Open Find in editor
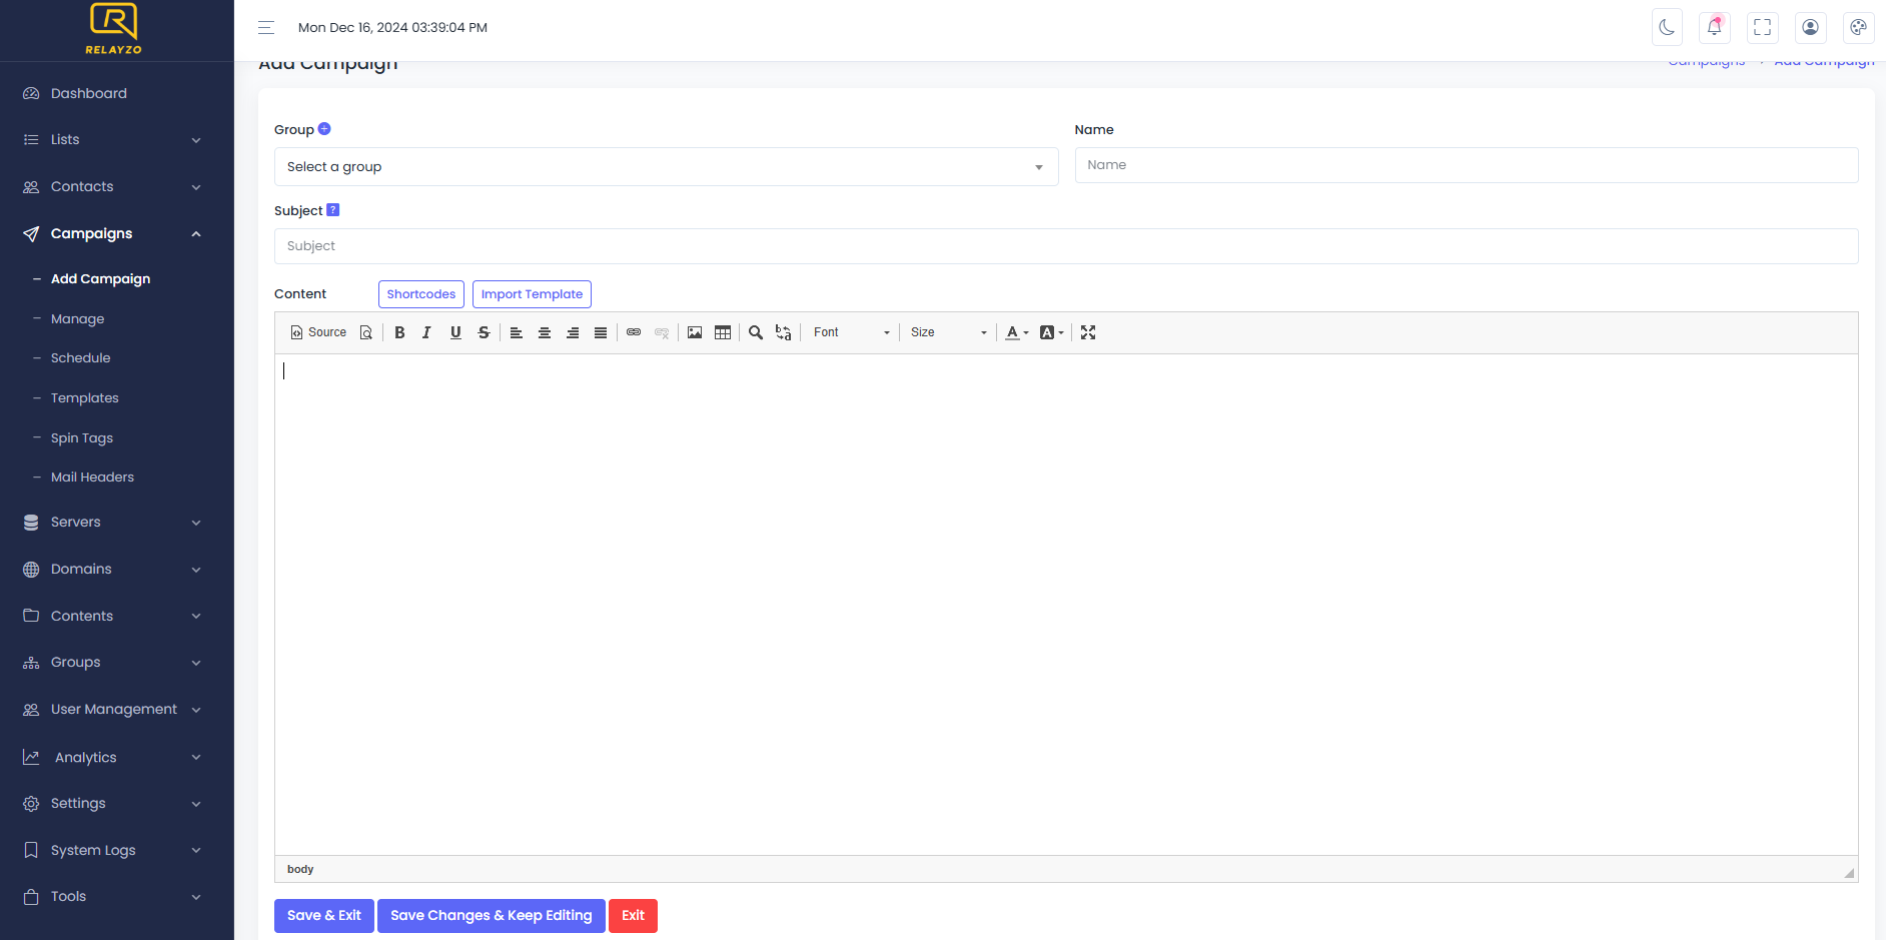The height and width of the screenshot is (940, 1886). pos(755,333)
